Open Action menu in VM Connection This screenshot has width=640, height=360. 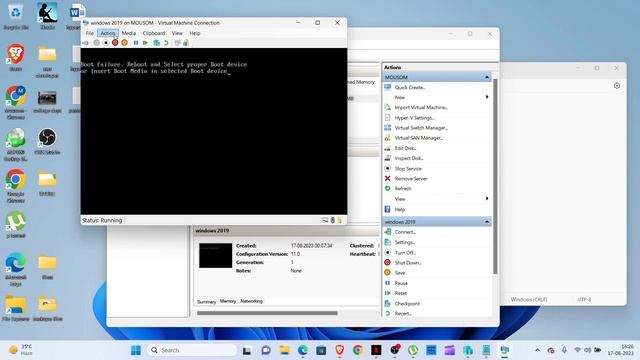coord(108,33)
